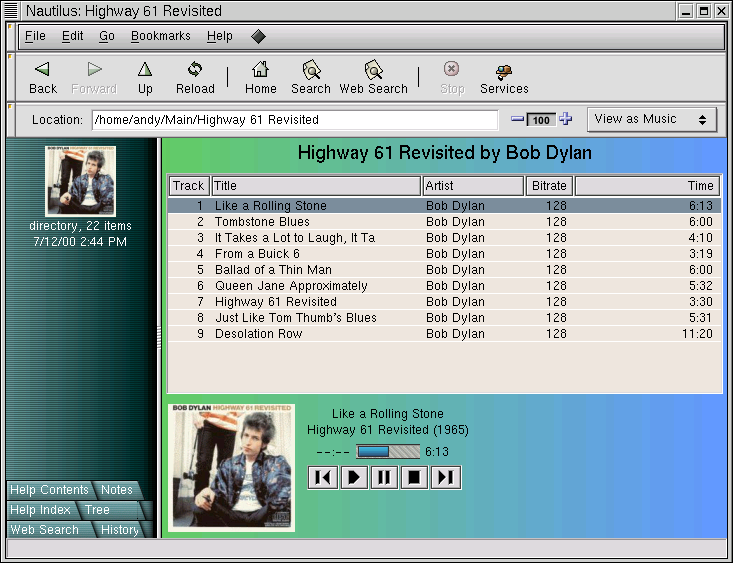This screenshot has height=563, width=733.
Task: Minimize the Nautilus window
Action: (686, 11)
